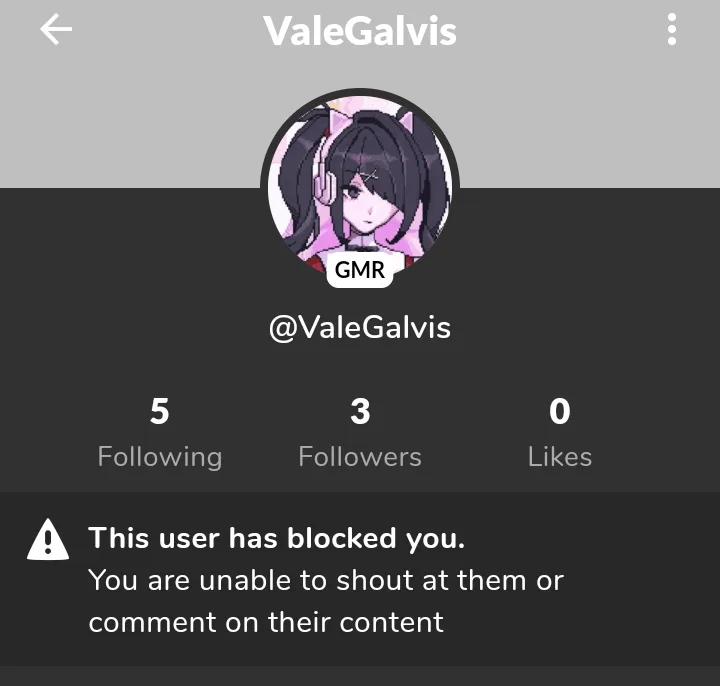This screenshot has height=686, width=720.
Task: Tap the GMR badge under avatar
Action: (x=360, y=270)
